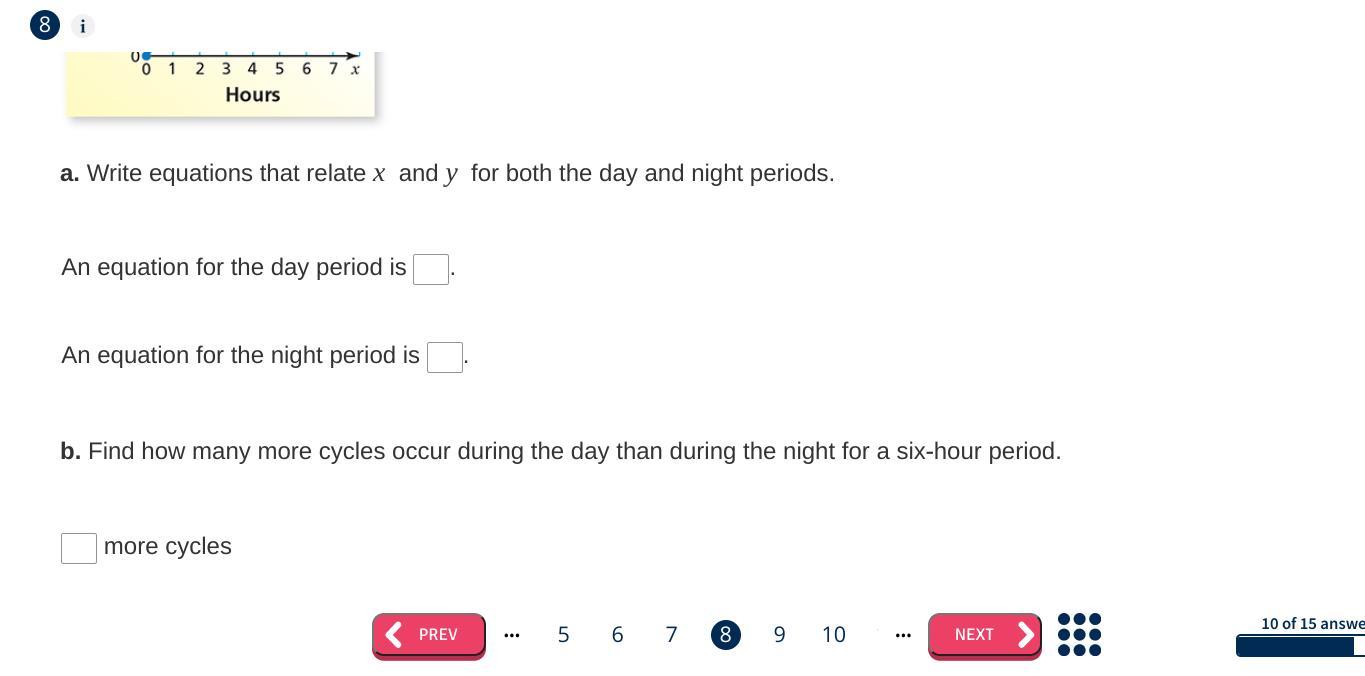1365x676 pixels.
Task: Jump to question 7
Action: click(671, 635)
